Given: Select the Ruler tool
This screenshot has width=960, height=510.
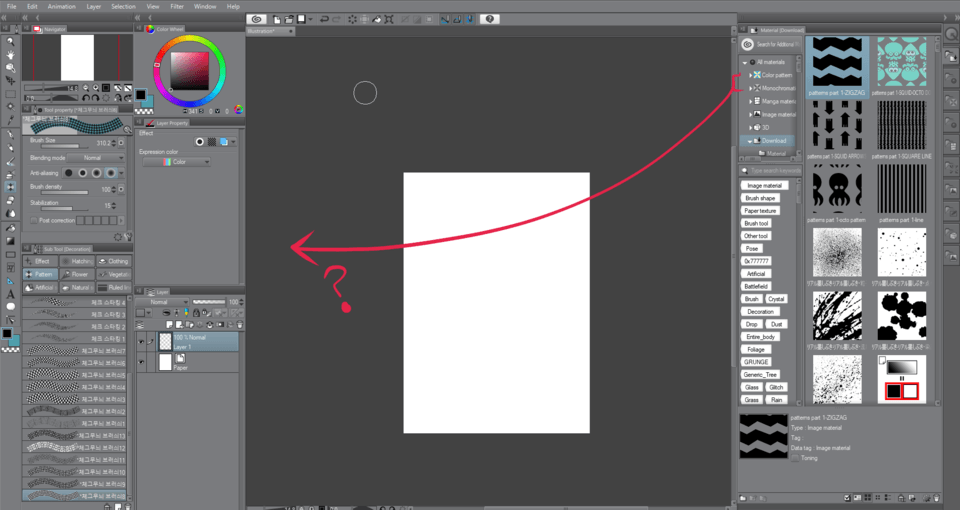Looking at the screenshot, I should coord(10,281).
